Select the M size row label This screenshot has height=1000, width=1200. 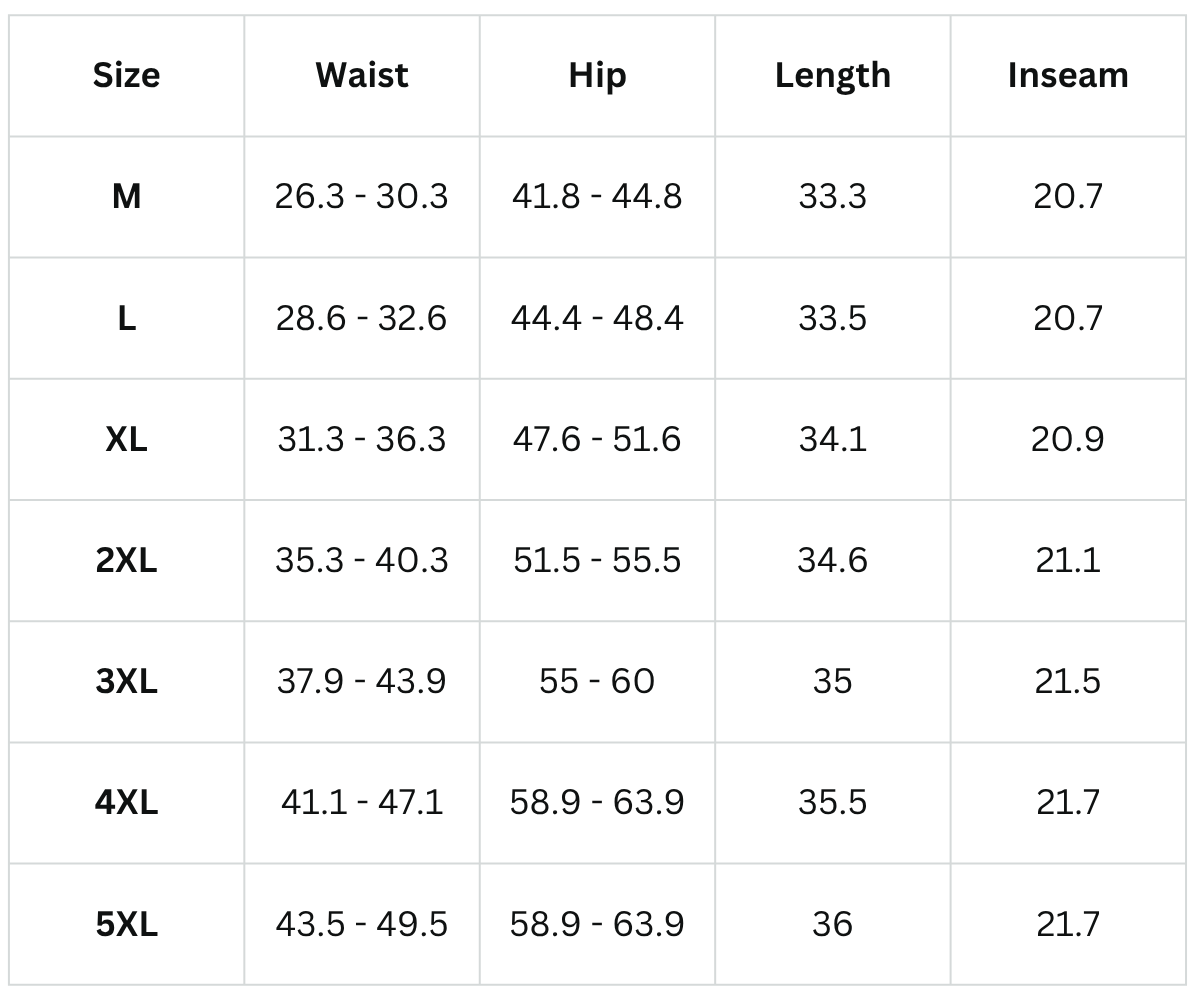click(126, 196)
